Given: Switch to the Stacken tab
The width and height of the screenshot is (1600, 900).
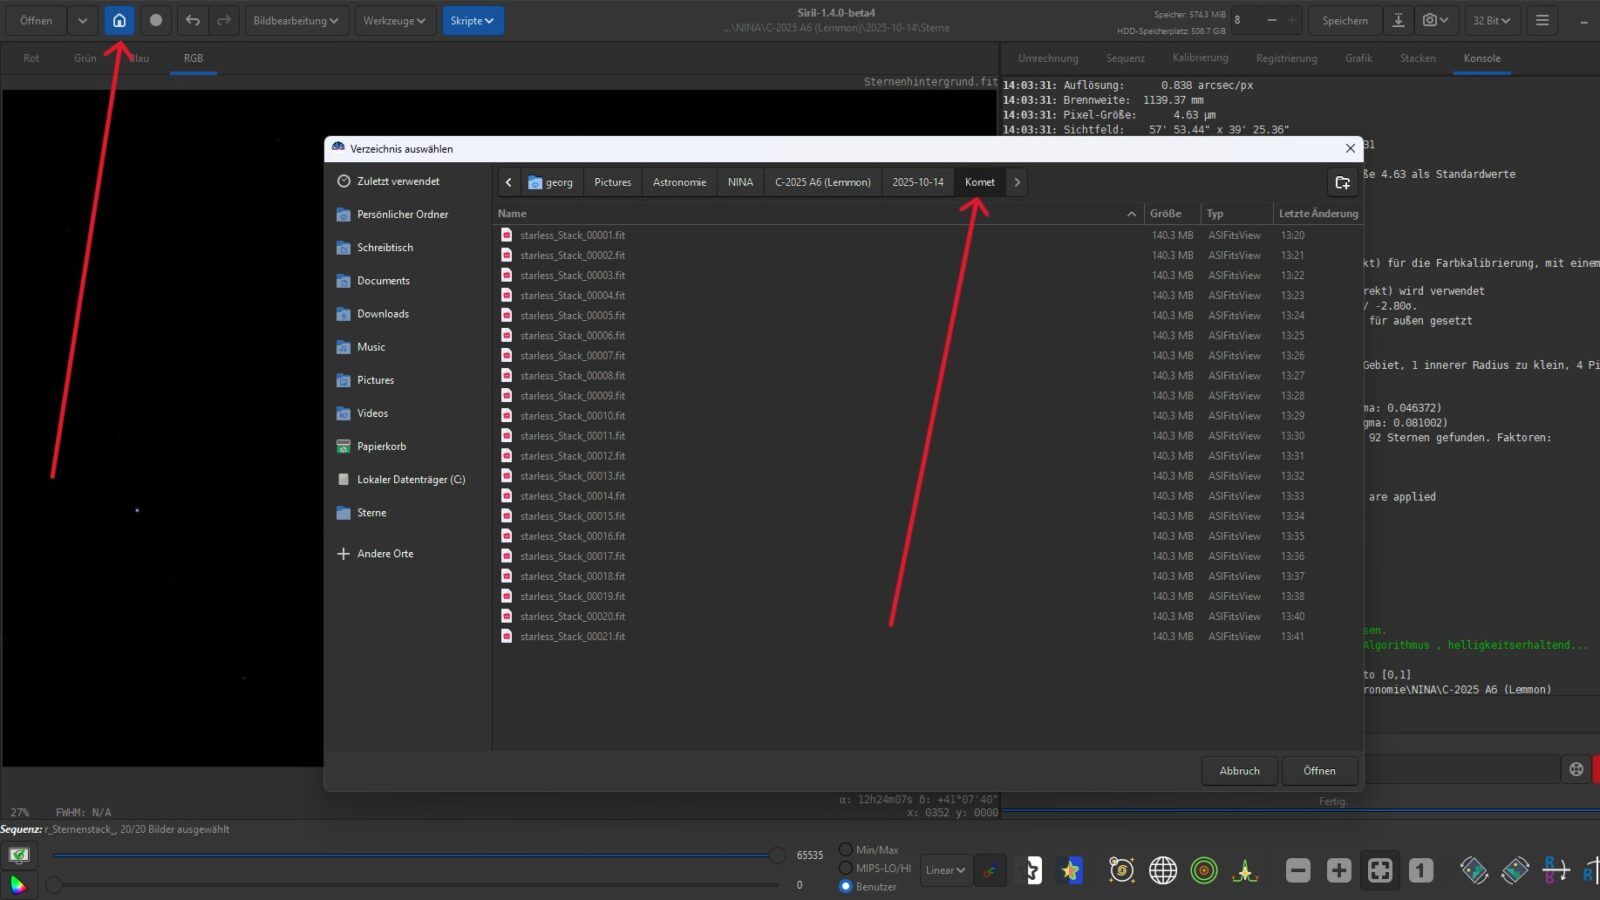Looking at the screenshot, I should [1417, 58].
